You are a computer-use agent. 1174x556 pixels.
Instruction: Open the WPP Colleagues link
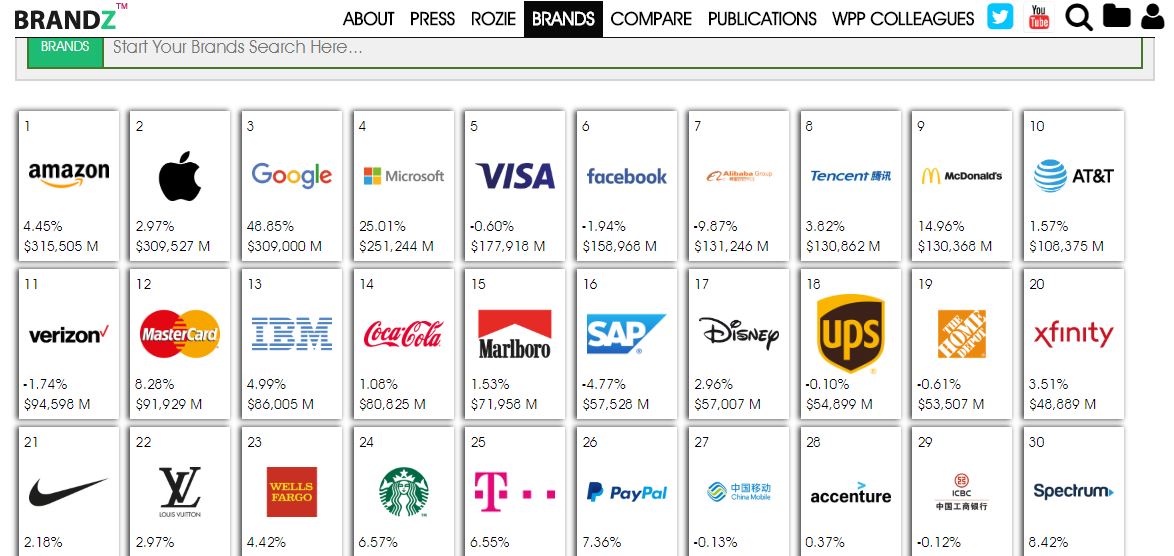coord(903,19)
